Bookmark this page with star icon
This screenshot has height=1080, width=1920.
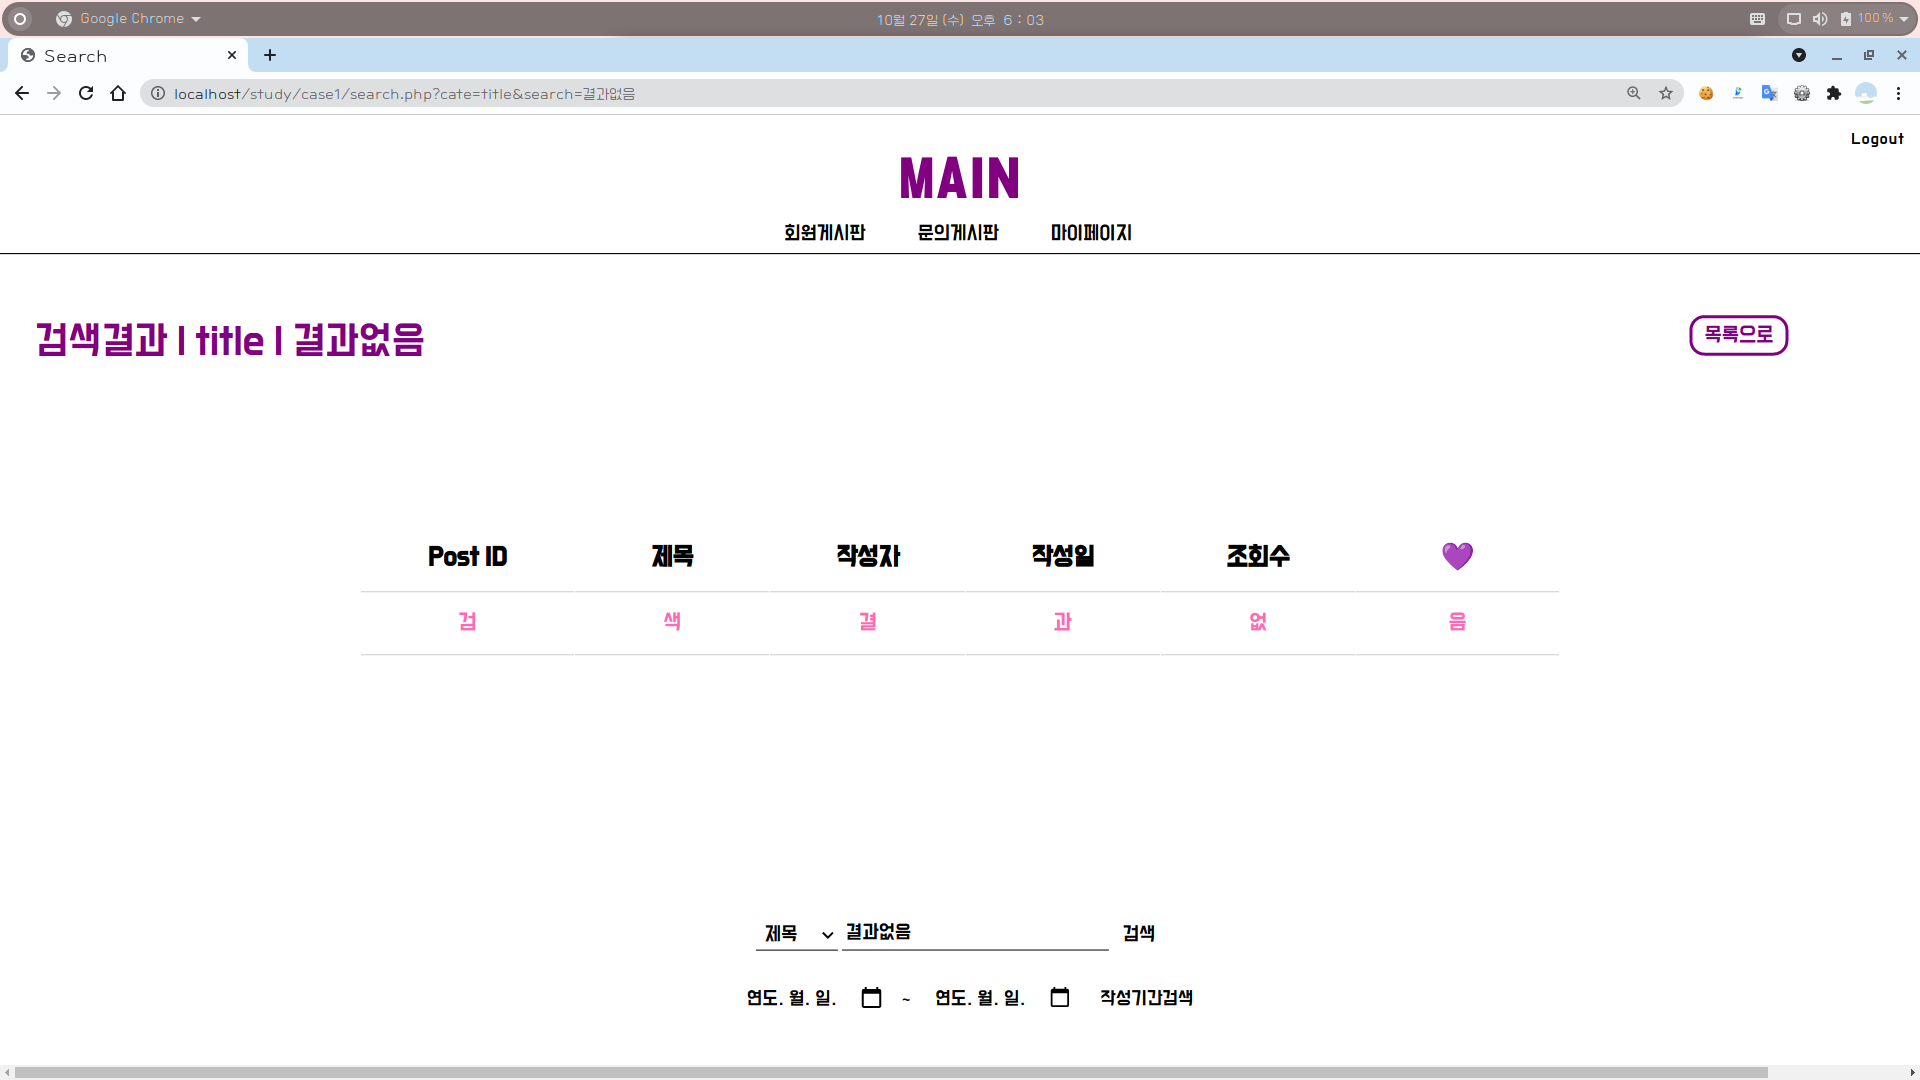(1666, 93)
